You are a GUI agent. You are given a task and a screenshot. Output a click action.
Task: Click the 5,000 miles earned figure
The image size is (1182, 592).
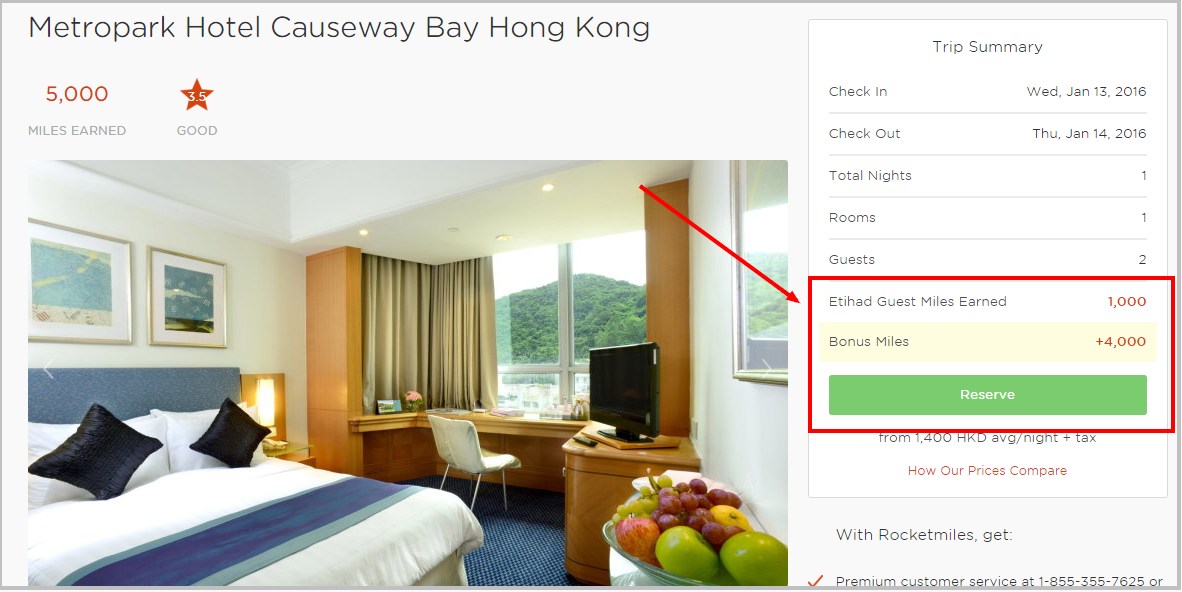(x=77, y=94)
